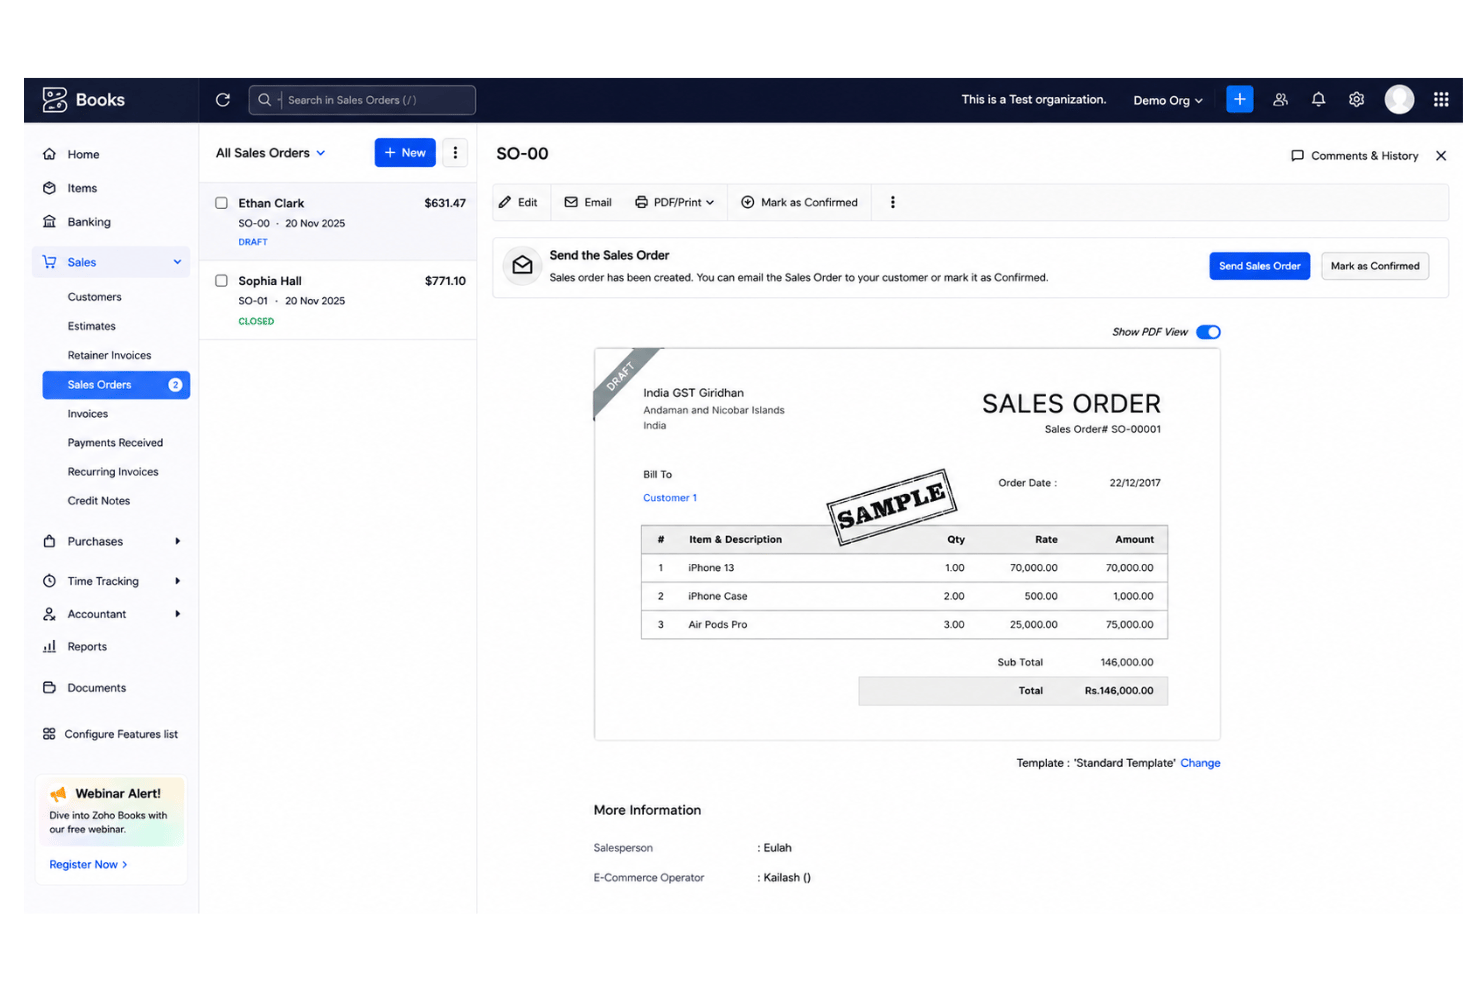This screenshot has width=1480, height=987.
Task: Toggle the Show PDF View switch
Action: (x=1208, y=332)
